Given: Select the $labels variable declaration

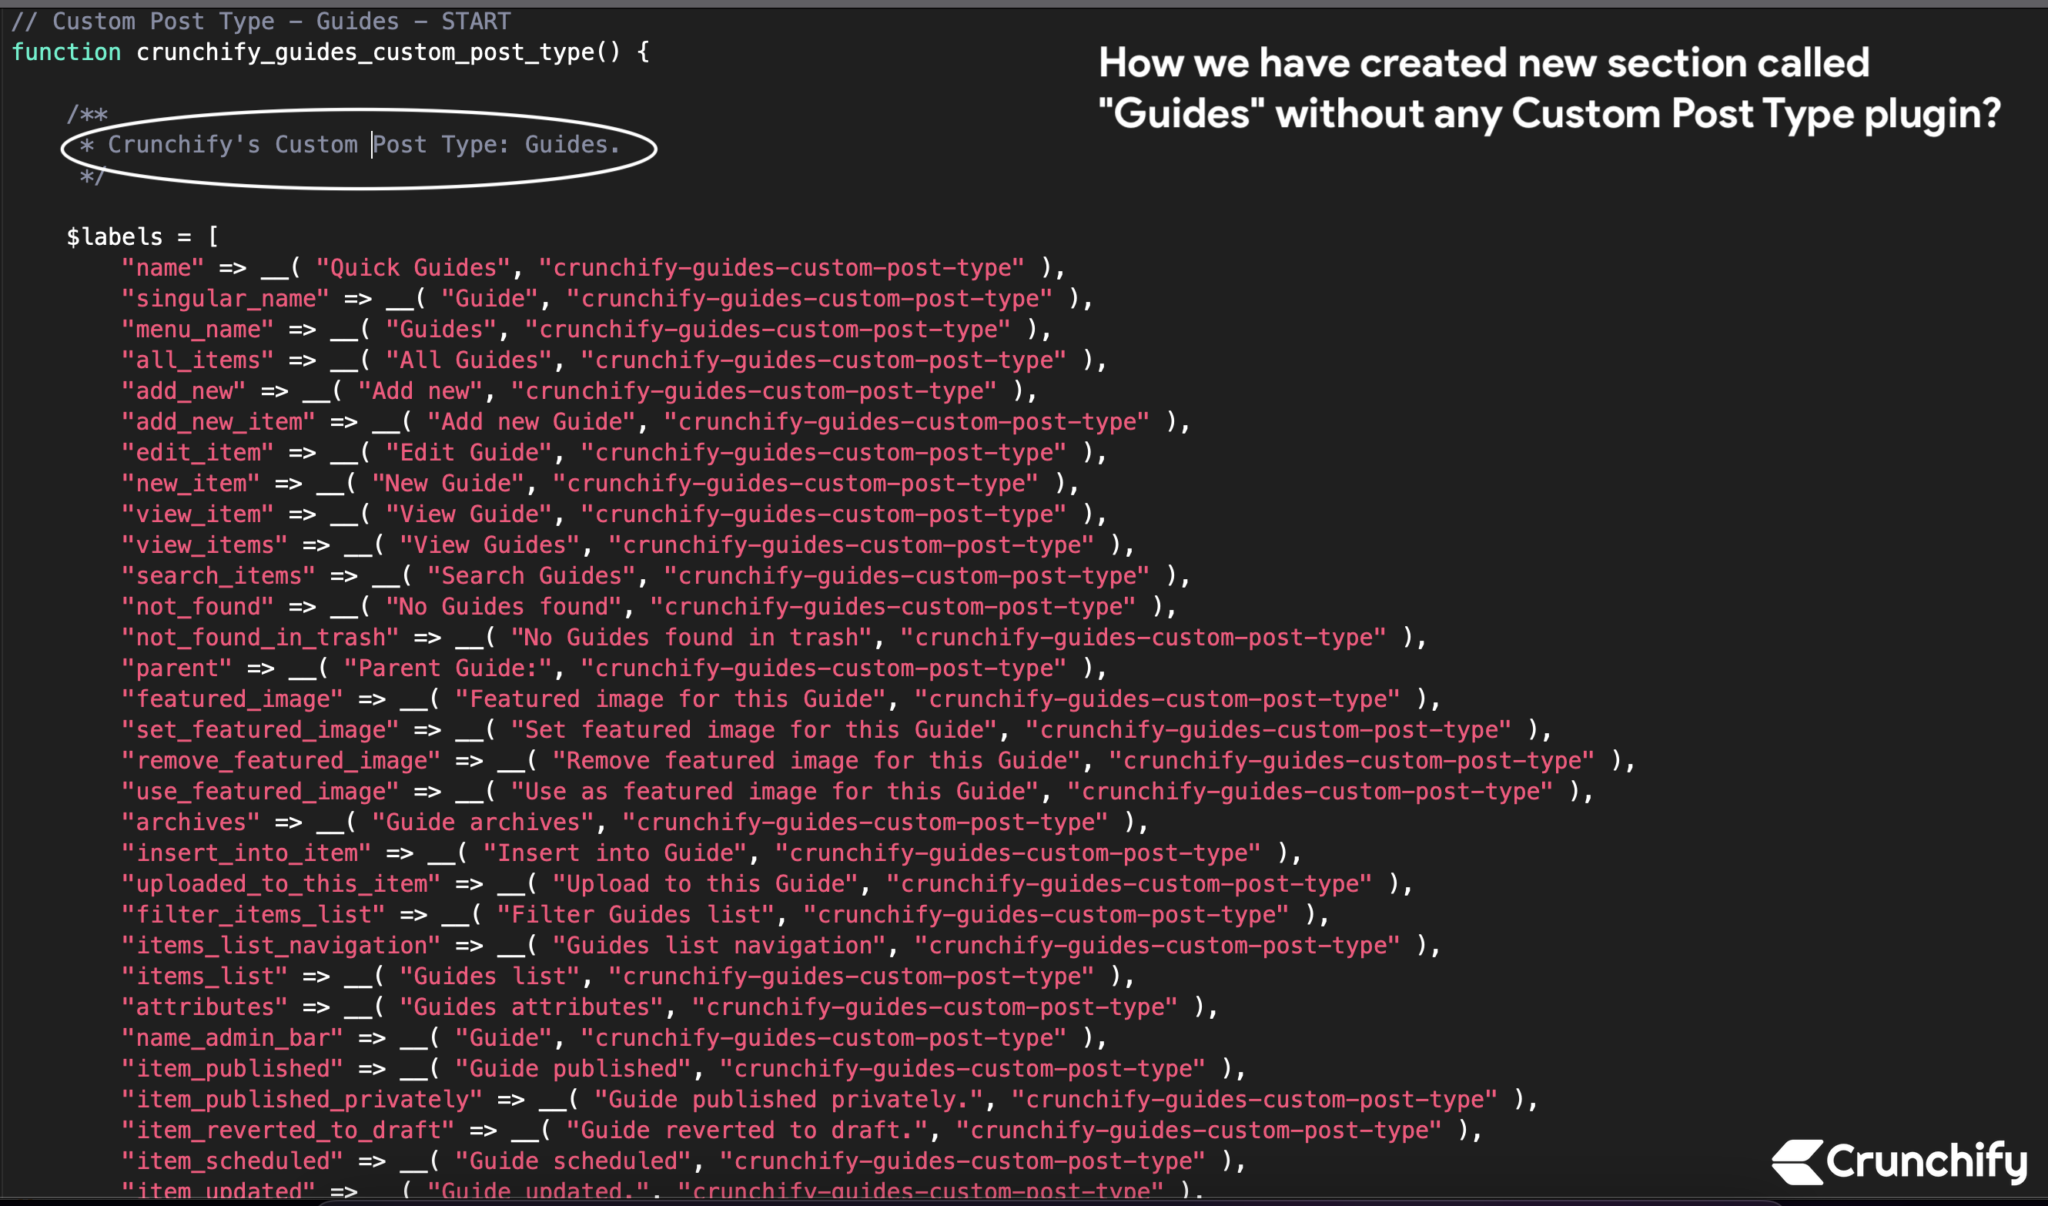Looking at the screenshot, I should [140, 236].
